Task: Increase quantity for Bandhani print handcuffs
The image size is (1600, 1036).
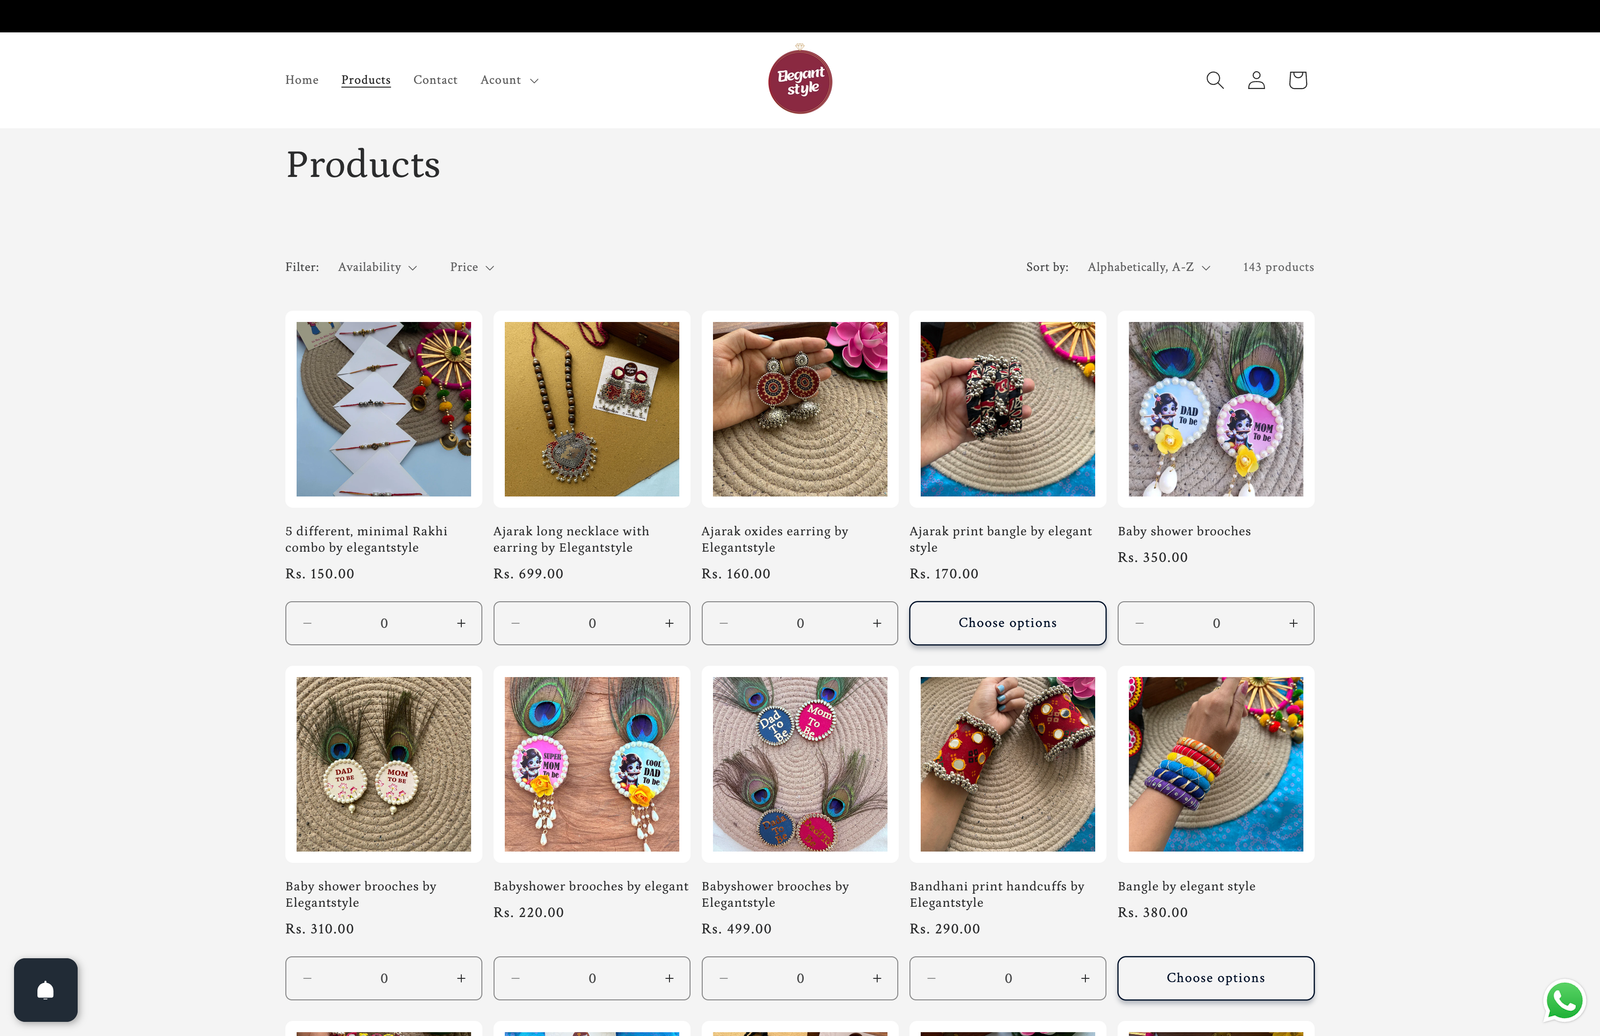Action: 1085,978
